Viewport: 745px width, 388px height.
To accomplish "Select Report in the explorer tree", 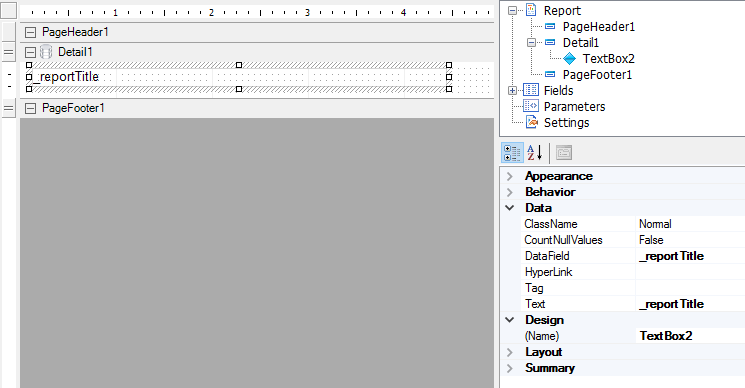I will pyautogui.click(x=562, y=10).
